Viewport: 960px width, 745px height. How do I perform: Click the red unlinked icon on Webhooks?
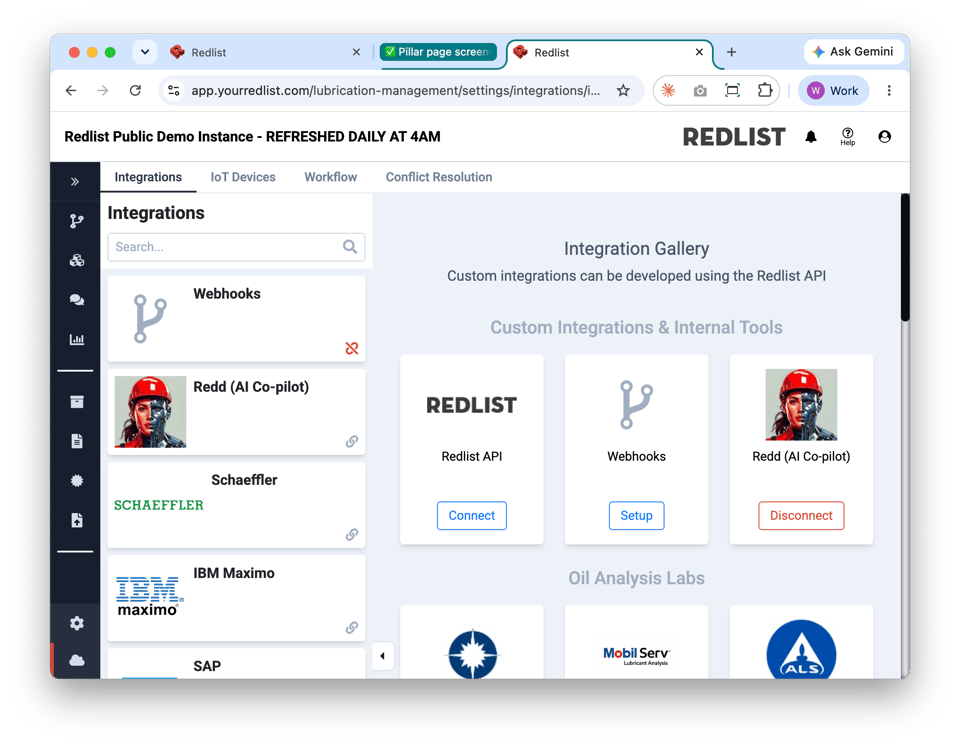[x=351, y=348]
